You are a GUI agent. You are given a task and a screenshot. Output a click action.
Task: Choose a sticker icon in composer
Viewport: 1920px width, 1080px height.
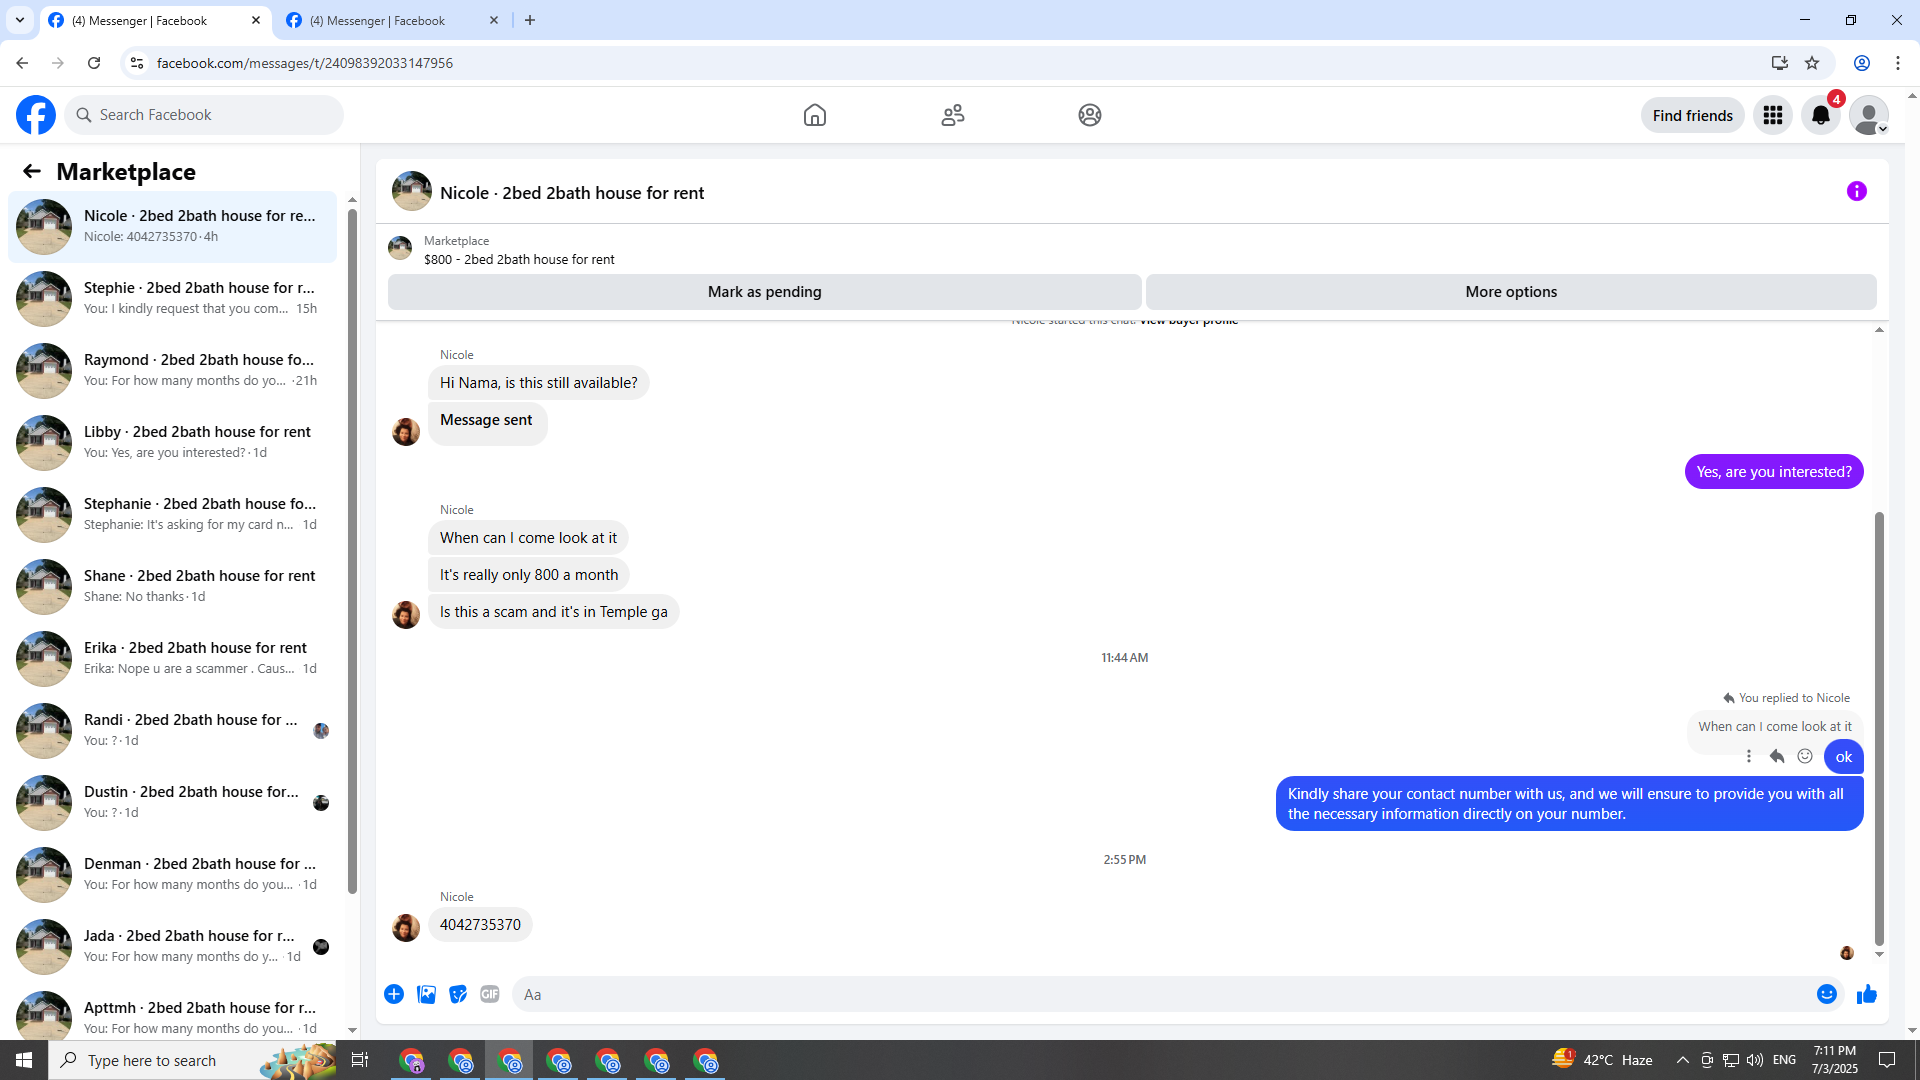[x=458, y=994]
